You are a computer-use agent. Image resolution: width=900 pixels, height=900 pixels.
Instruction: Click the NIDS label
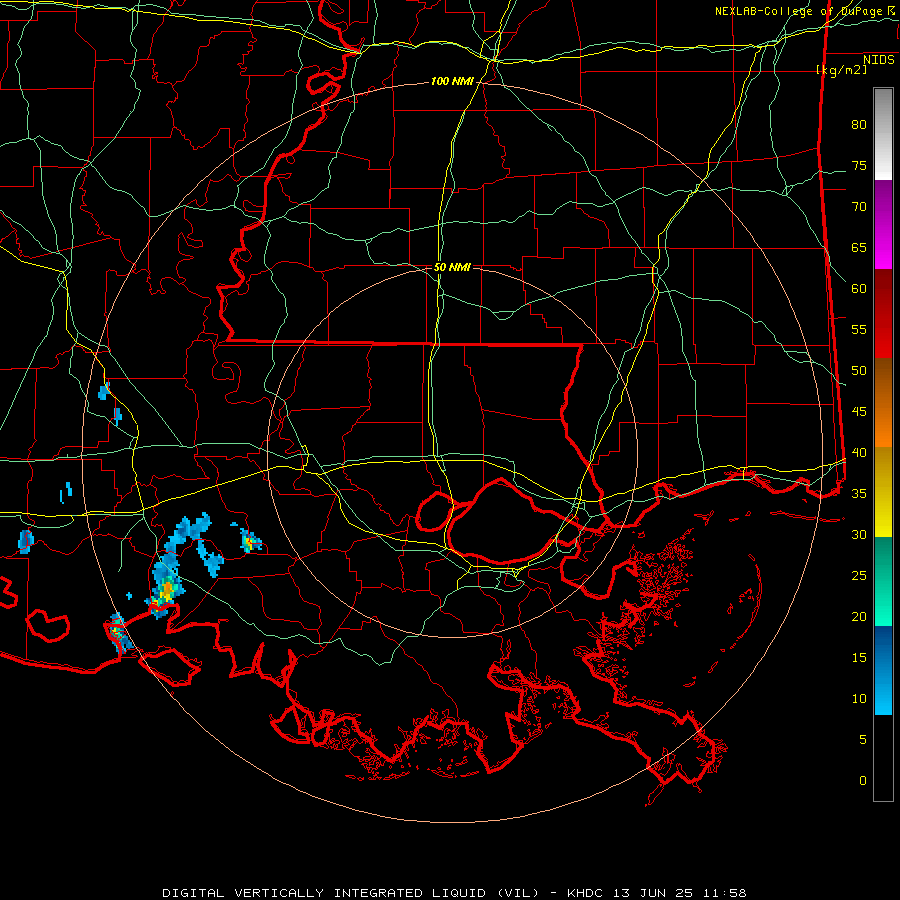[x=879, y=60]
